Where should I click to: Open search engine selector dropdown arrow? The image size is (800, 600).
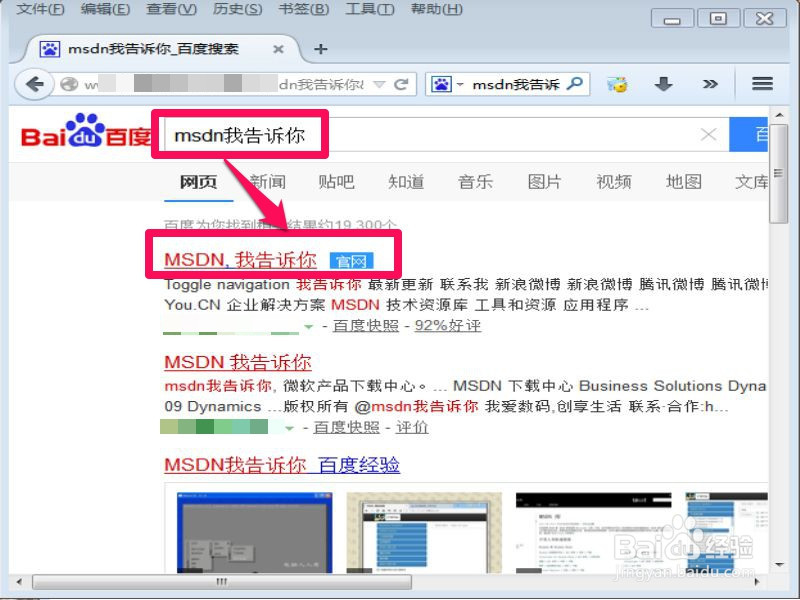pyautogui.click(x=460, y=84)
